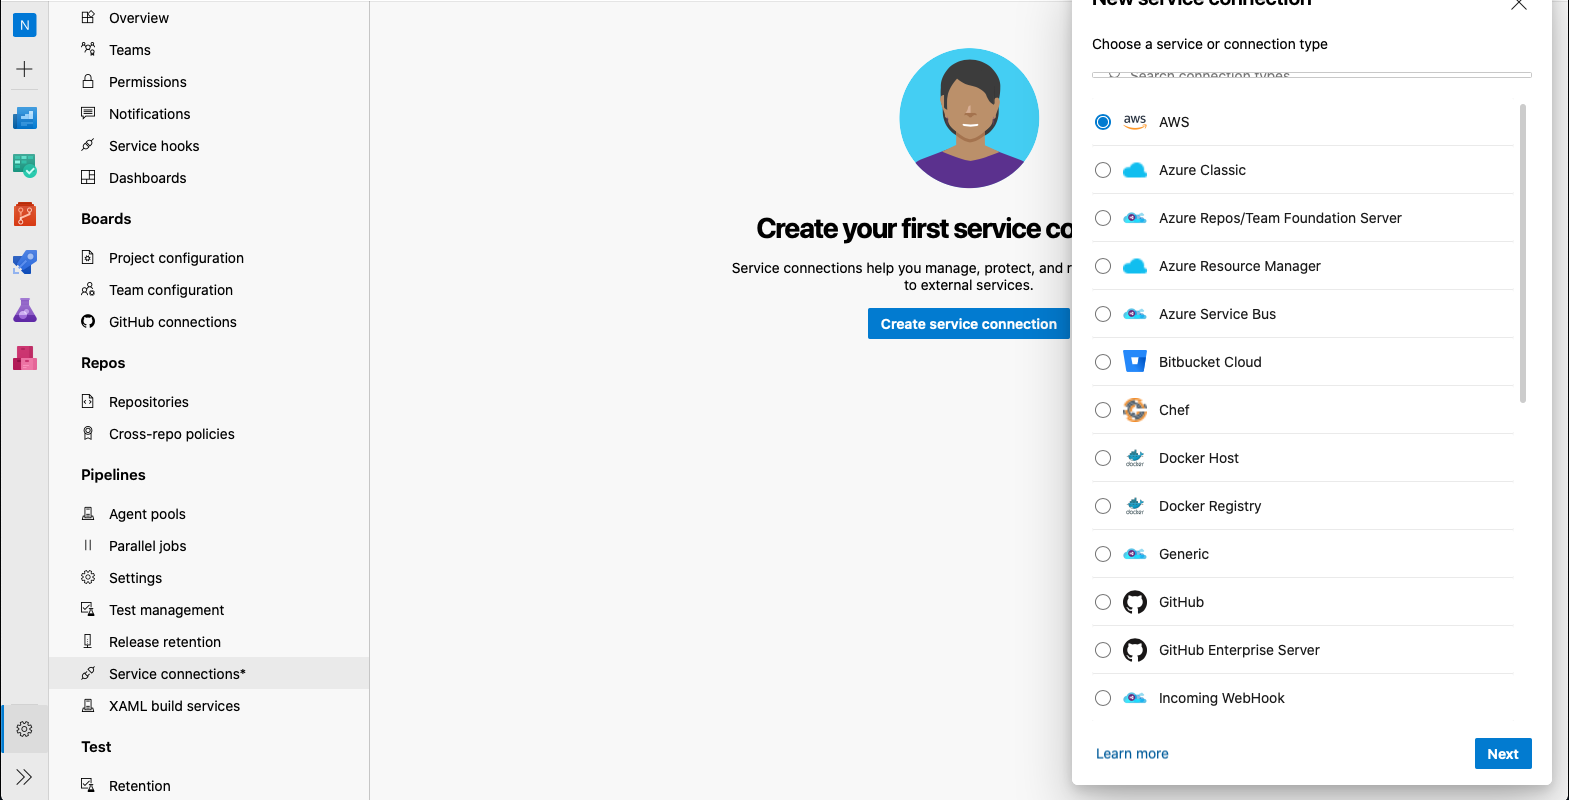Select the Bitbucket Cloud radio button

click(x=1103, y=362)
